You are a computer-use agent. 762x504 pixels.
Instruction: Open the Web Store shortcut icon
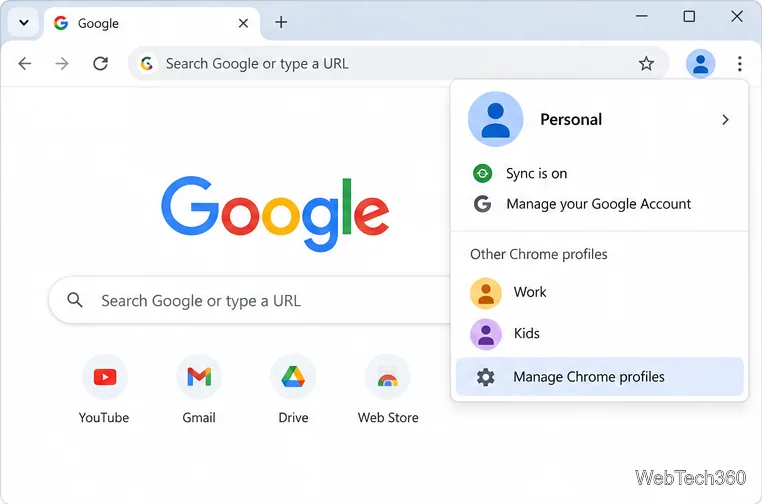pyautogui.click(x=388, y=377)
